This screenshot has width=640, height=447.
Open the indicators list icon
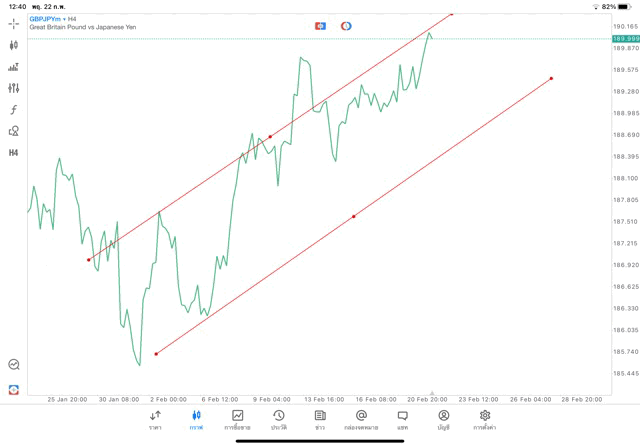[14, 67]
